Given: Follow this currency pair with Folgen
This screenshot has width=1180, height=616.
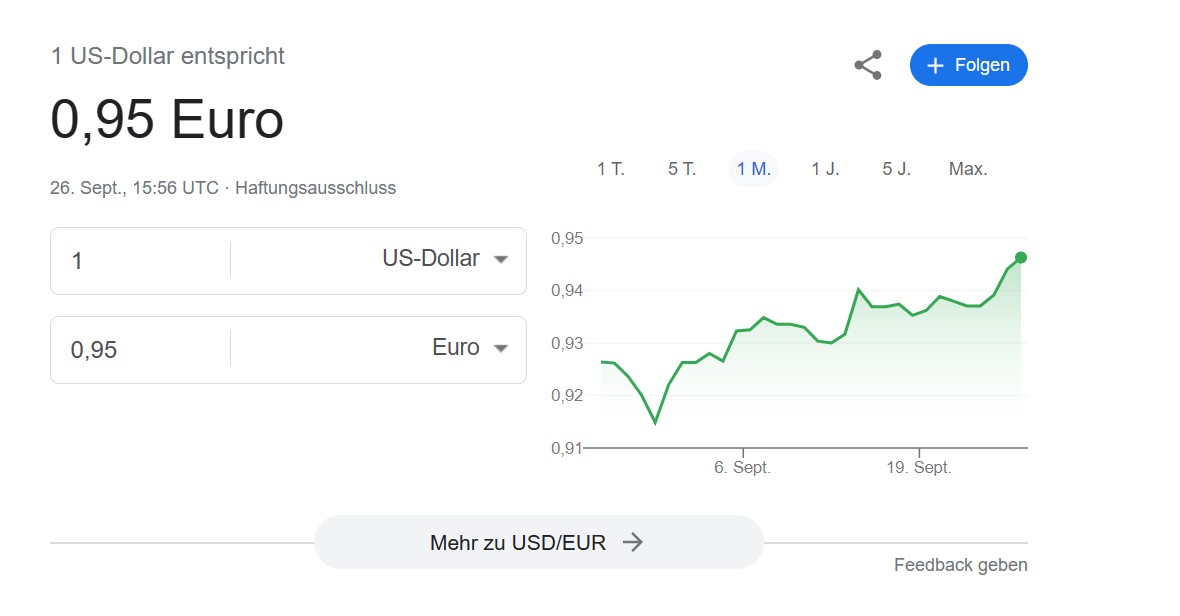Looking at the screenshot, I should click(x=969, y=65).
